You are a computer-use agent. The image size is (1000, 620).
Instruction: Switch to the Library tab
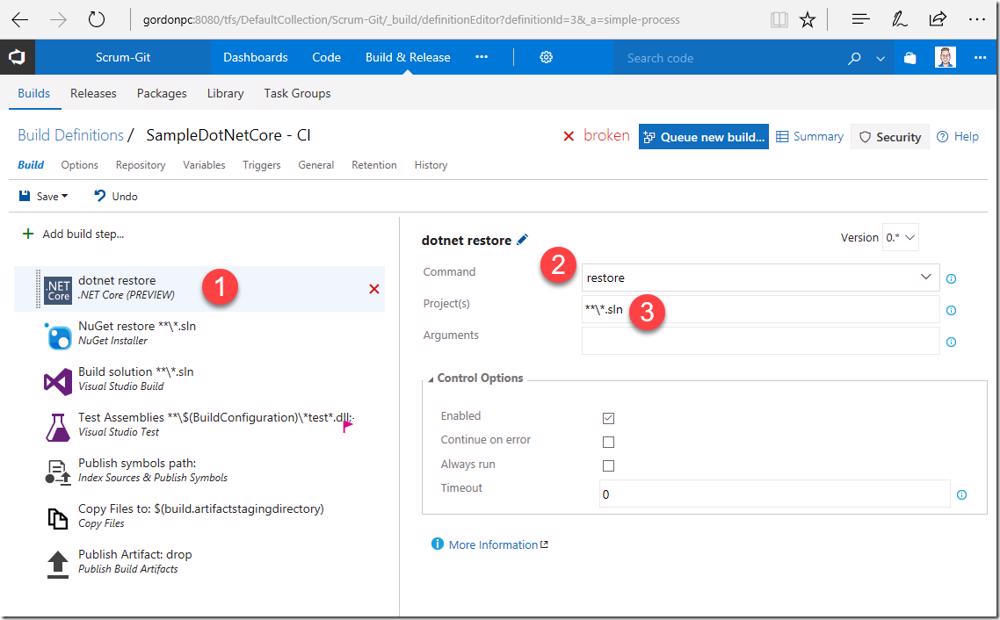coord(225,93)
